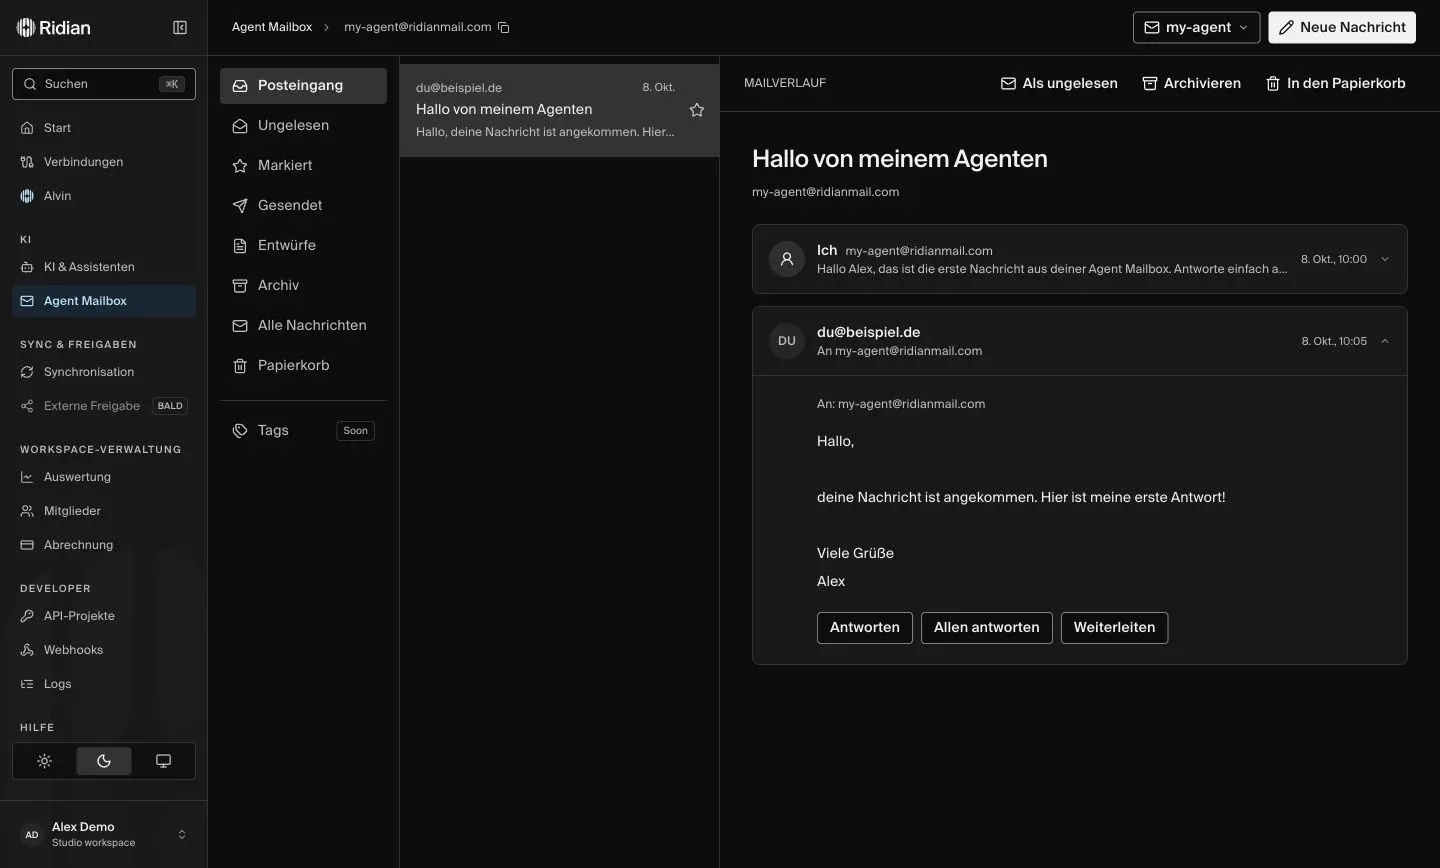Click the Ridian logo
1440x868 pixels.
54,28
